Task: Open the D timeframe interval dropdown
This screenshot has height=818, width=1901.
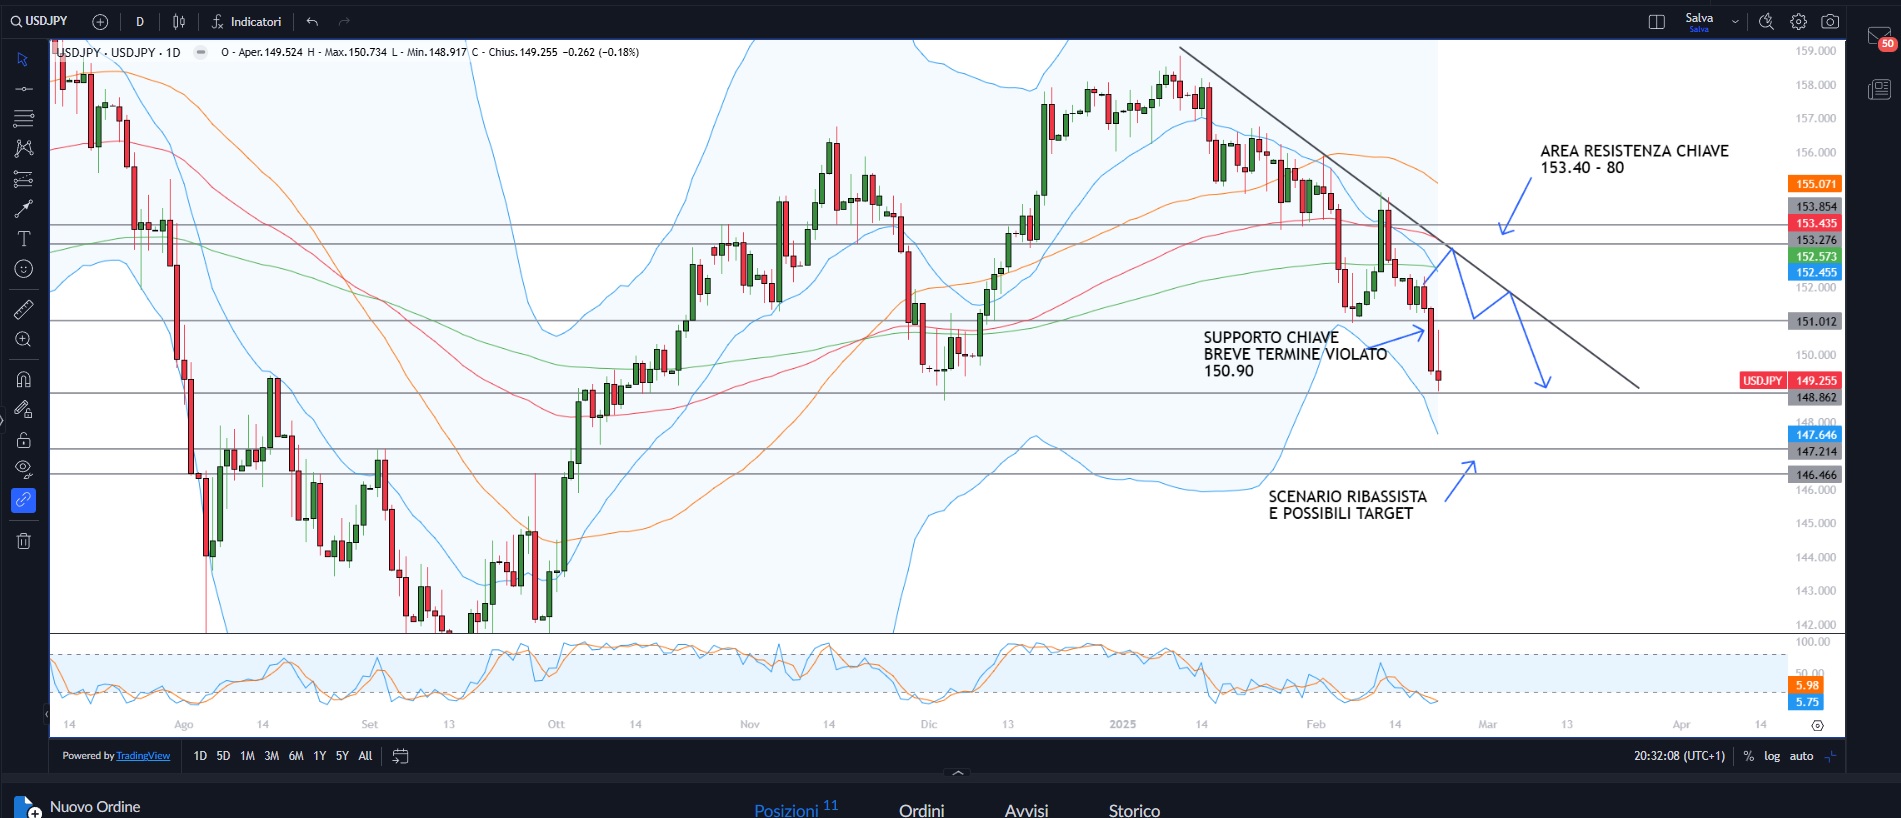Action: pyautogui.click(x=140, y=22)
